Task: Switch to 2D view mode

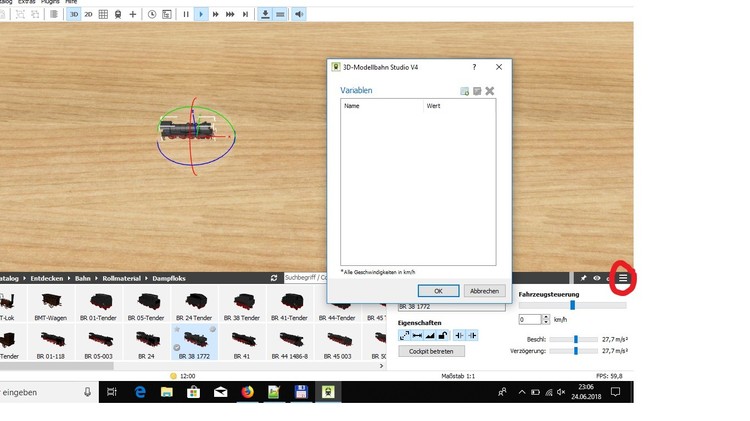Action: pyautogui.click(x=89, y=14)
